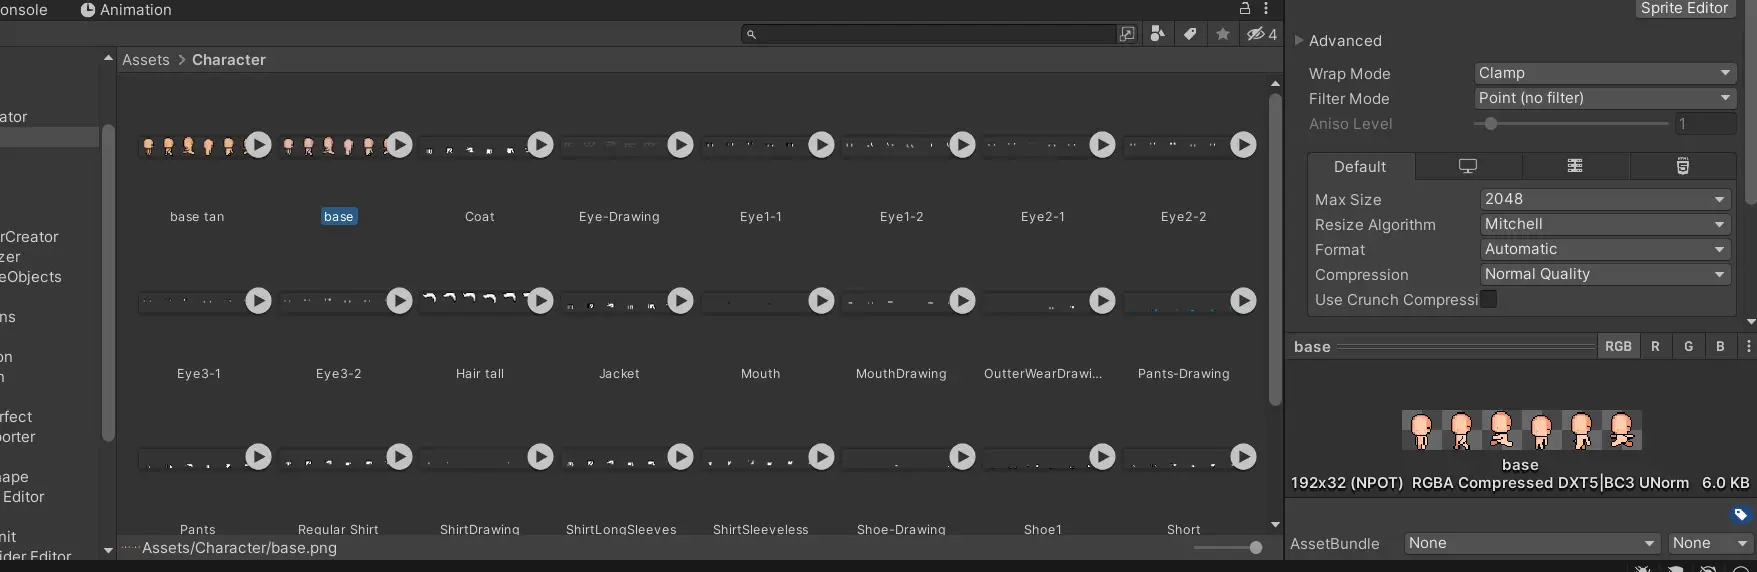1757x572 pixels.
Task: Toggle the R channel preview button
Action: click(x=1655, y=347)
